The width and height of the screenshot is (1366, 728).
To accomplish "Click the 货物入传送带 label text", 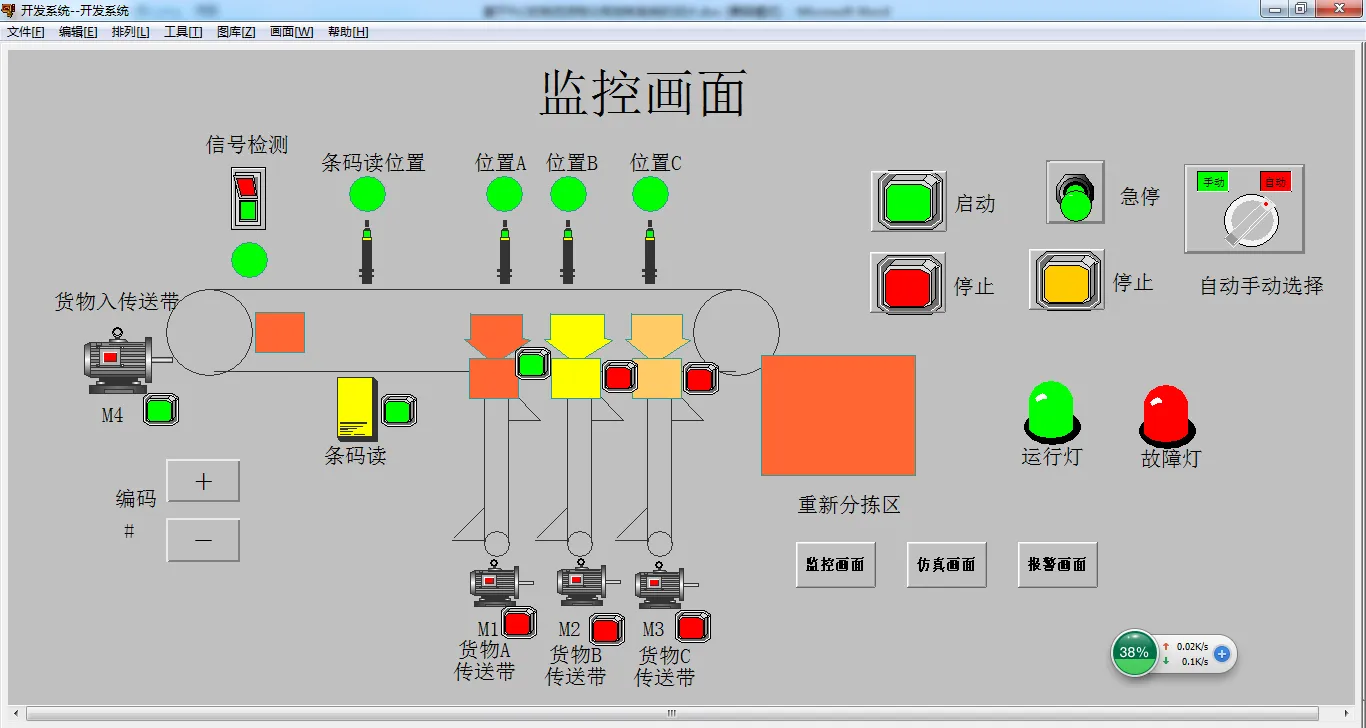I will [117, 302].
